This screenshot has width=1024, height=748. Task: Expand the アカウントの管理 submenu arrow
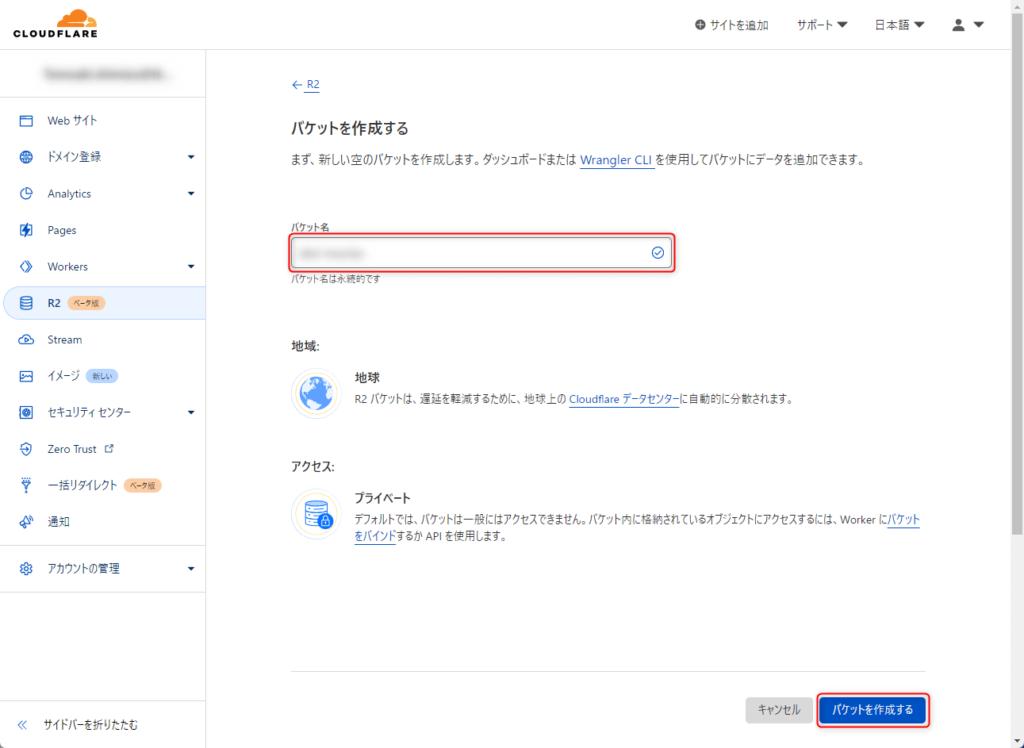pos(191,568)
